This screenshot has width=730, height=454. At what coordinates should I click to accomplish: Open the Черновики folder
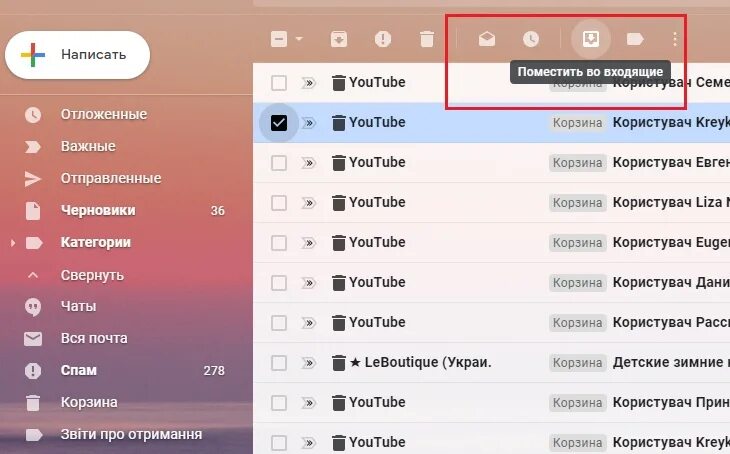[x=98, y=210]
